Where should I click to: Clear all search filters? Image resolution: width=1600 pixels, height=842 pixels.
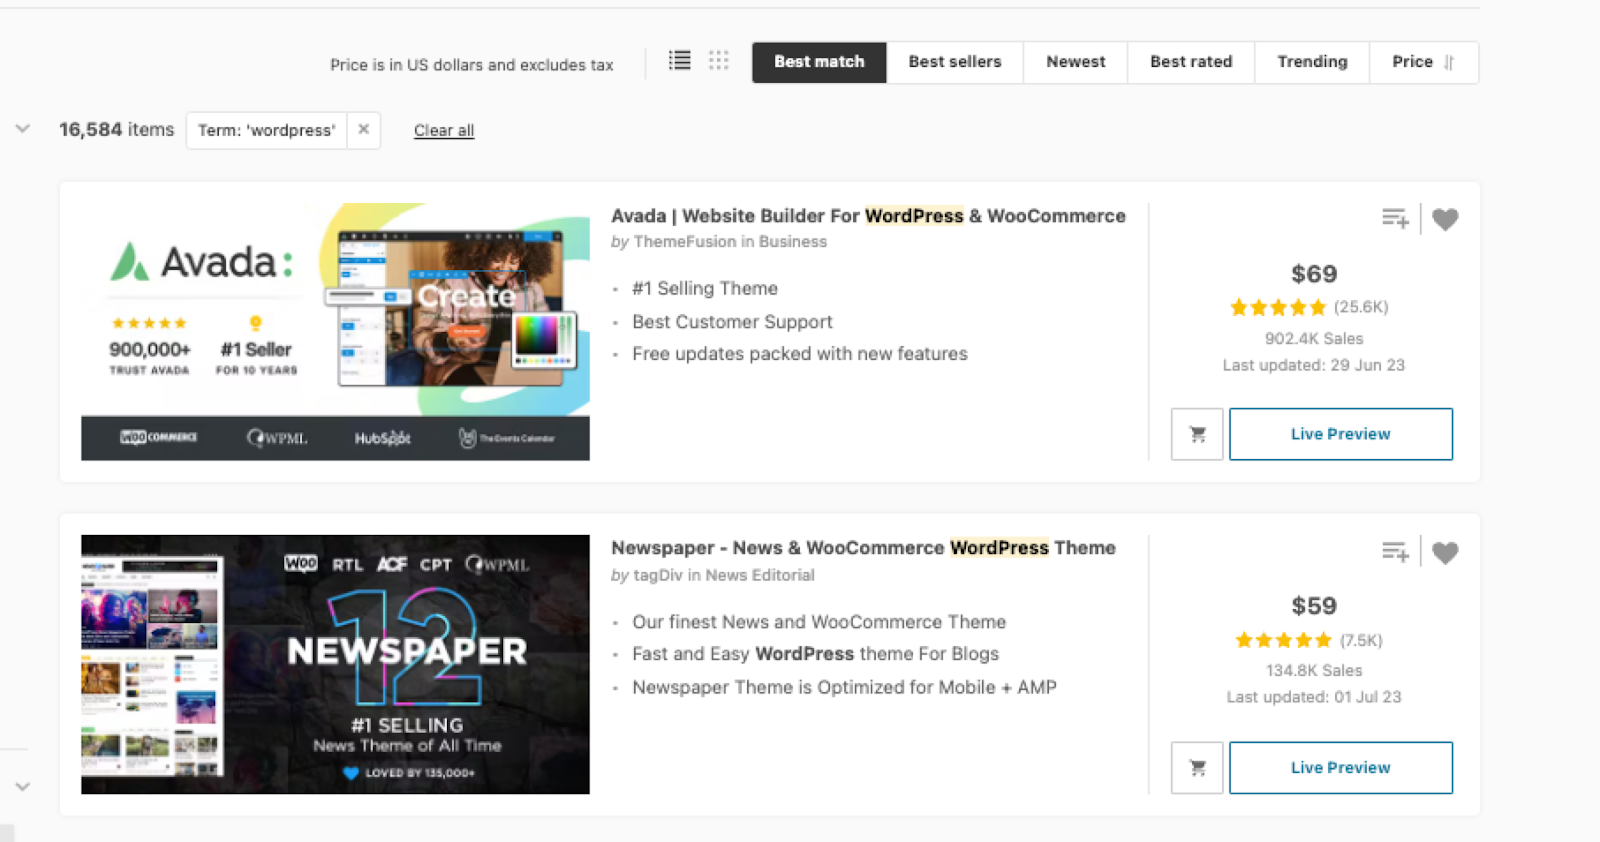tap(444, 130)
